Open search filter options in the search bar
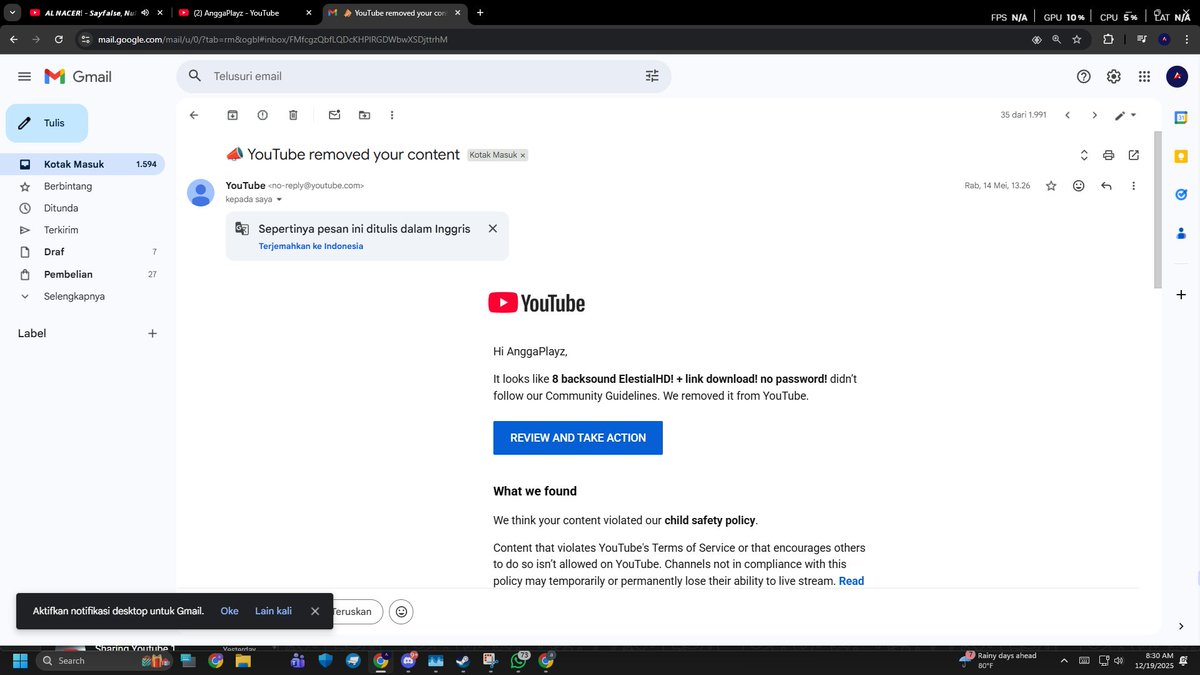1200x675 pixels. tap(652, 76)
